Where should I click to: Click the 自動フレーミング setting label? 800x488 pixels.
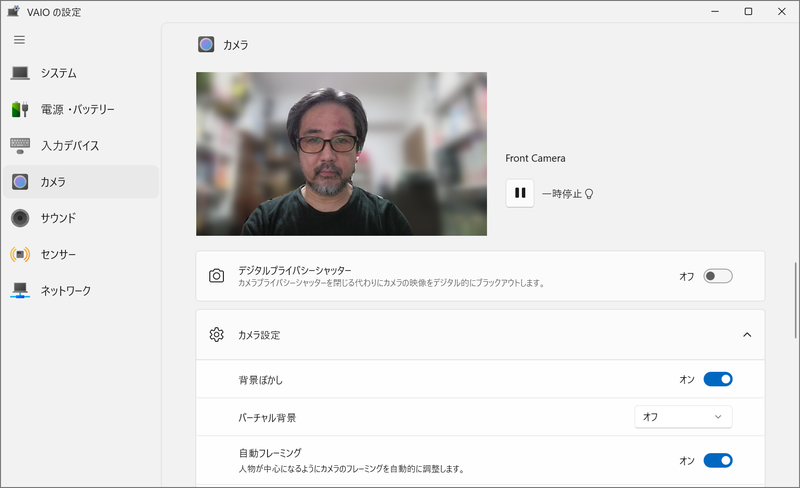(x=270, y=453)
